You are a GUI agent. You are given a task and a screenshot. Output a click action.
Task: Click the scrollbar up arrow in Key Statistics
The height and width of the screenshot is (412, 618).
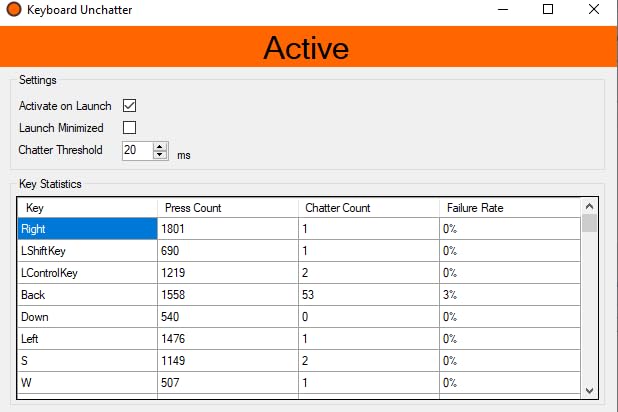(x=589, y=206)
